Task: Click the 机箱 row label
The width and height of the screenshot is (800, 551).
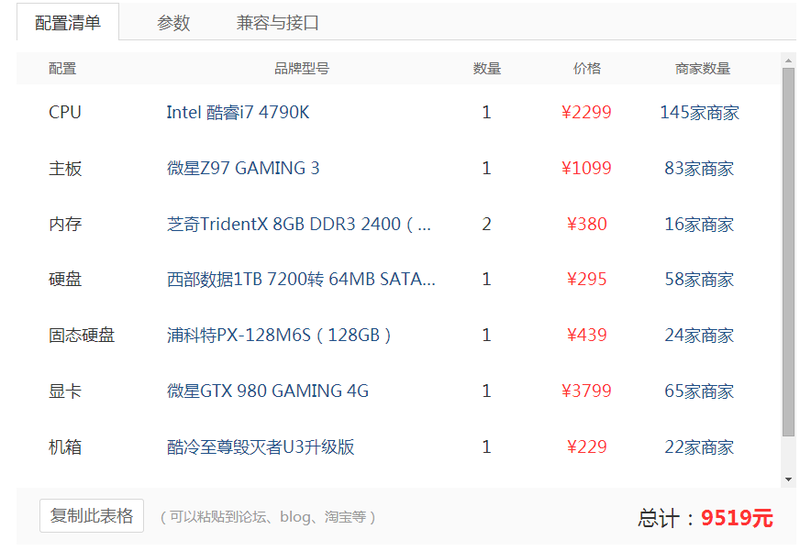Action: click(x=65, y=447)
